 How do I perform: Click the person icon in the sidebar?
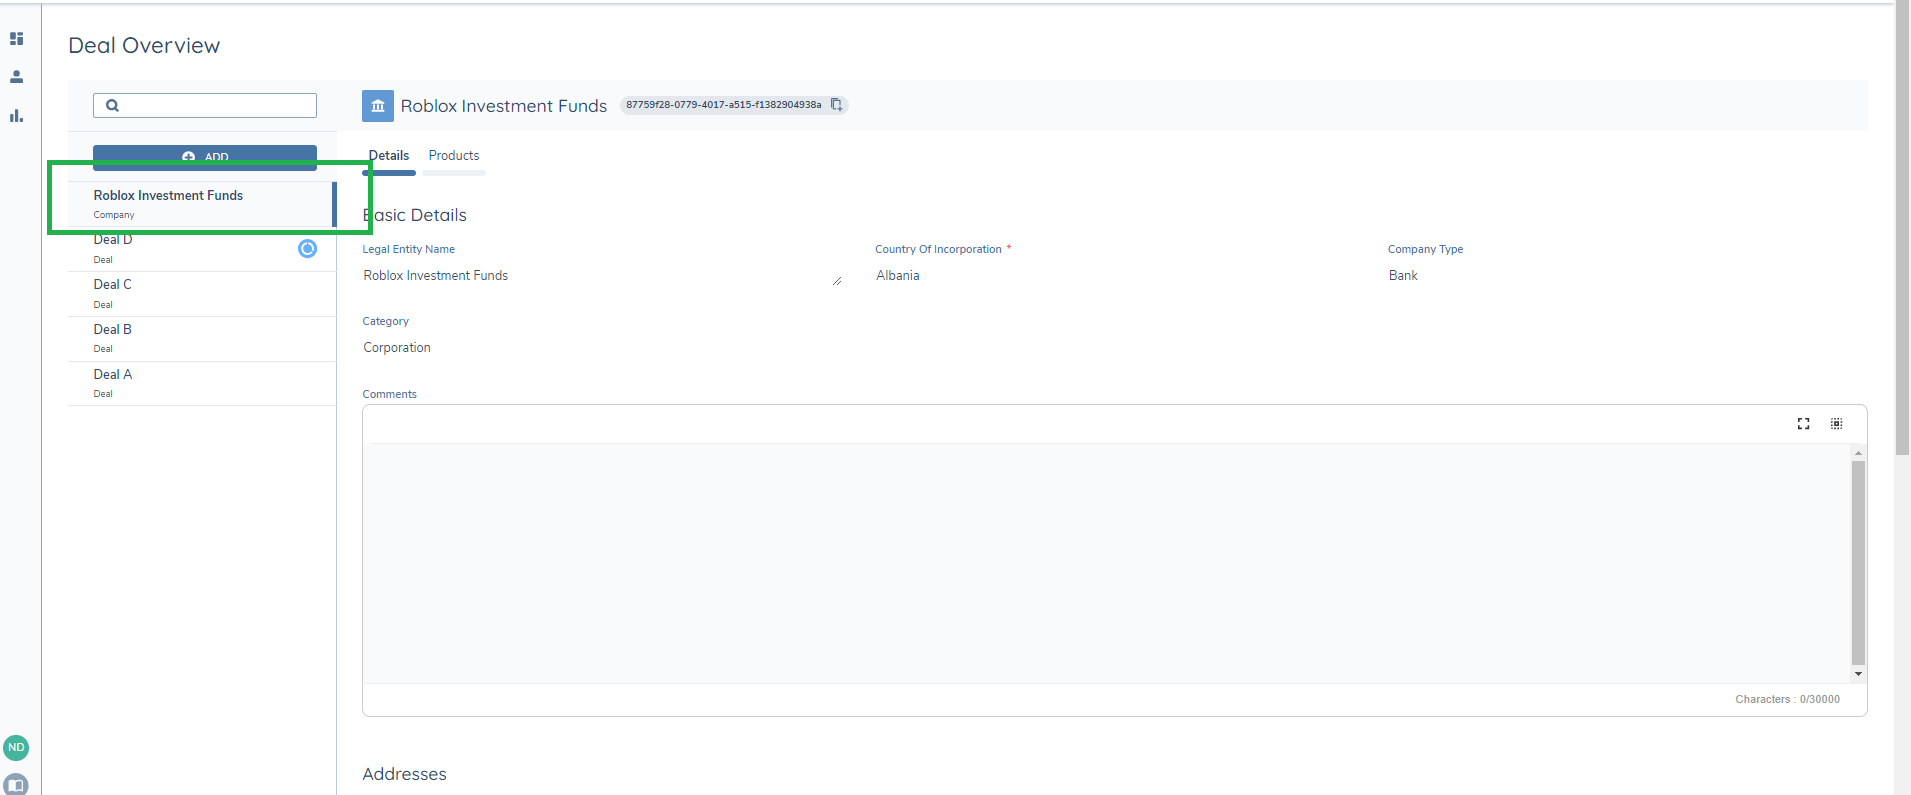16,77
